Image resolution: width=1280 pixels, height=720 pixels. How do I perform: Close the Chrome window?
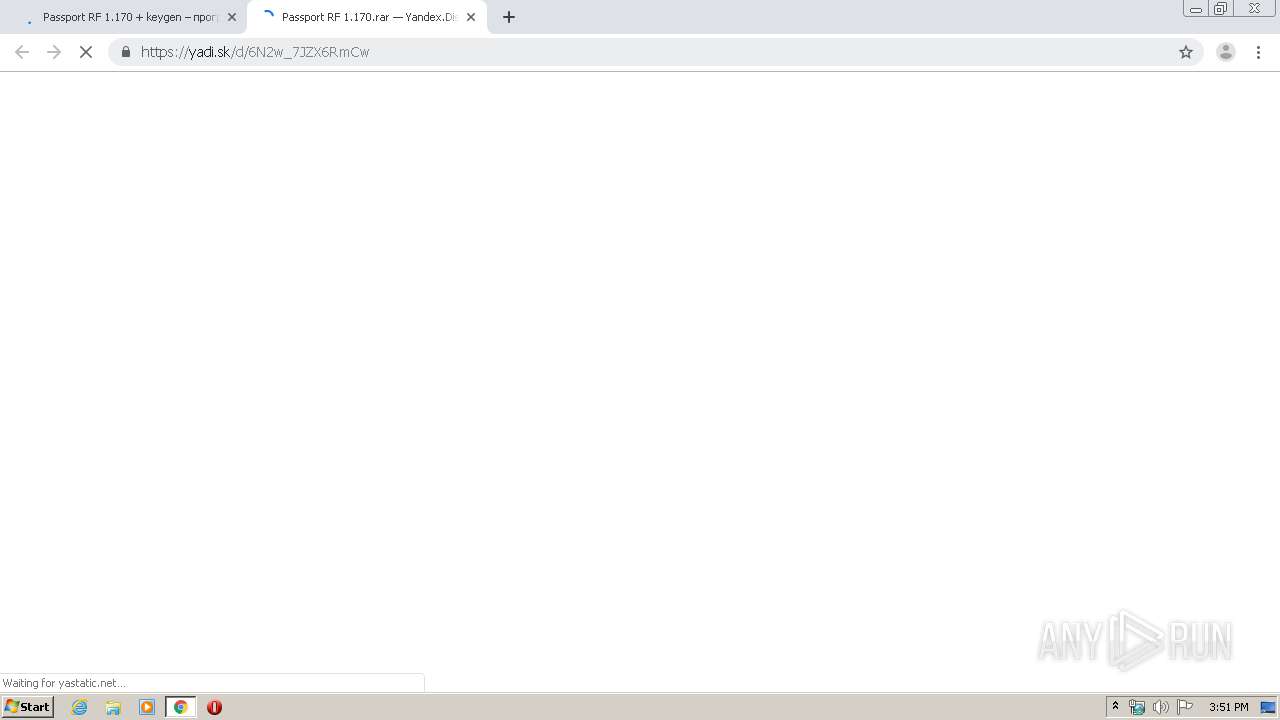[x=1254, y=8]
